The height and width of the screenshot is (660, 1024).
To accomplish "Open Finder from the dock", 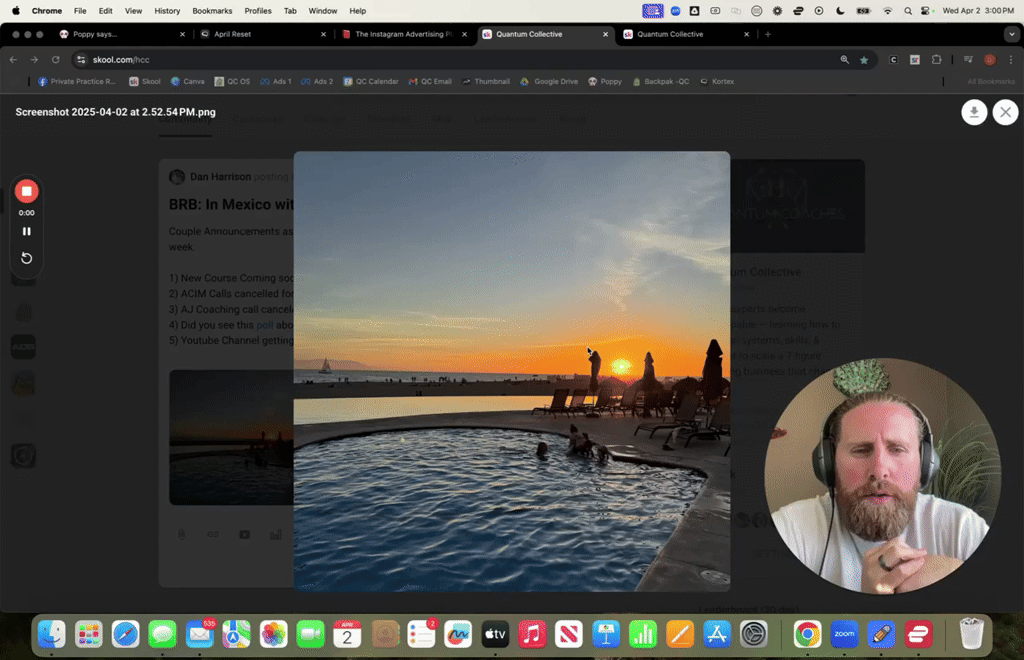I will click(x=52, y=634).
